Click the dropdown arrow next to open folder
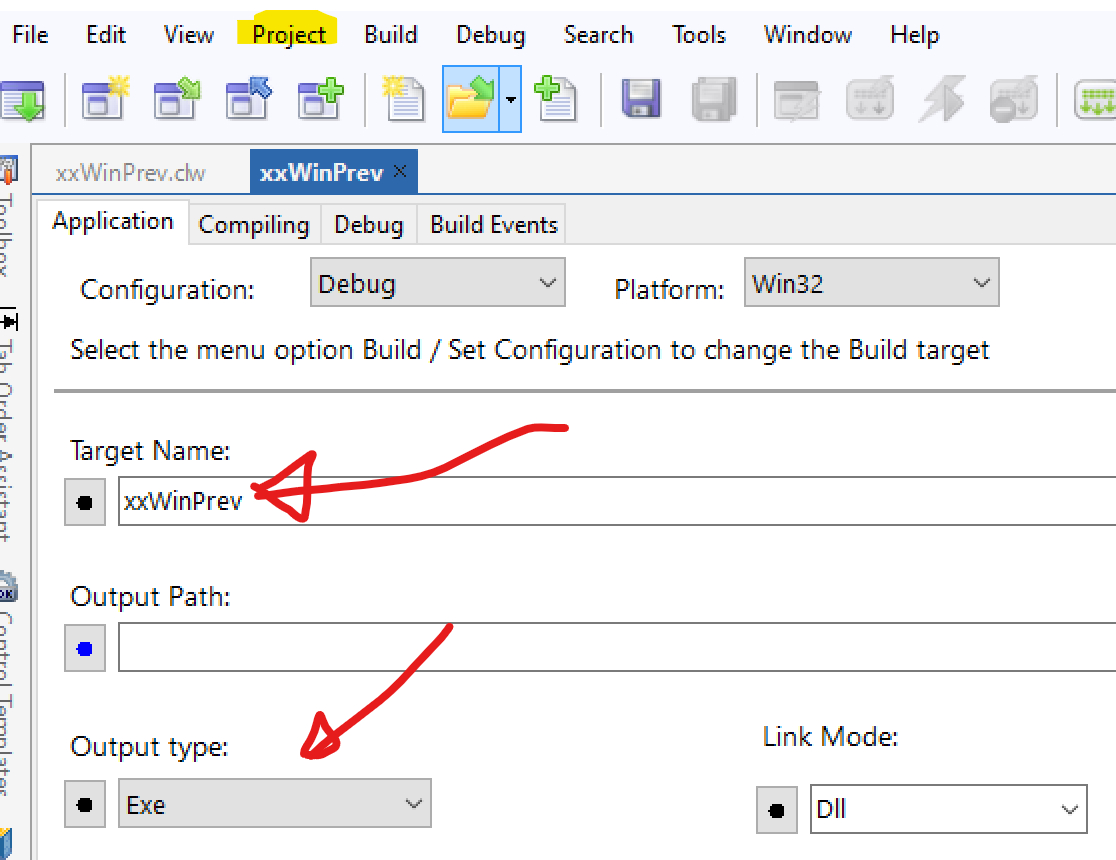1116x860 pixels. [x=511, y=99]
